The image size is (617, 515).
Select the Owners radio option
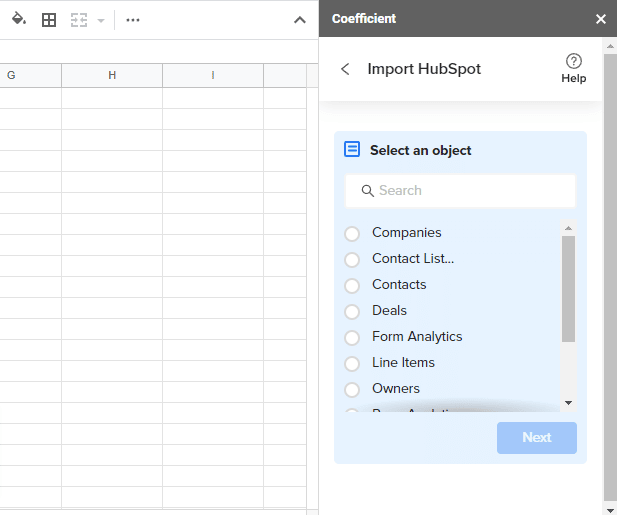(x=352, y=389)
